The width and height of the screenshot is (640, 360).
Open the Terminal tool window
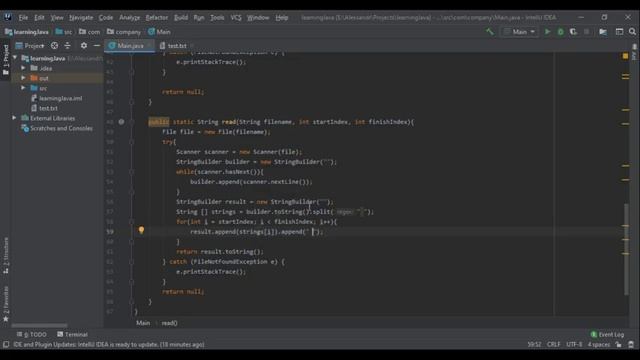pos(72,334)
